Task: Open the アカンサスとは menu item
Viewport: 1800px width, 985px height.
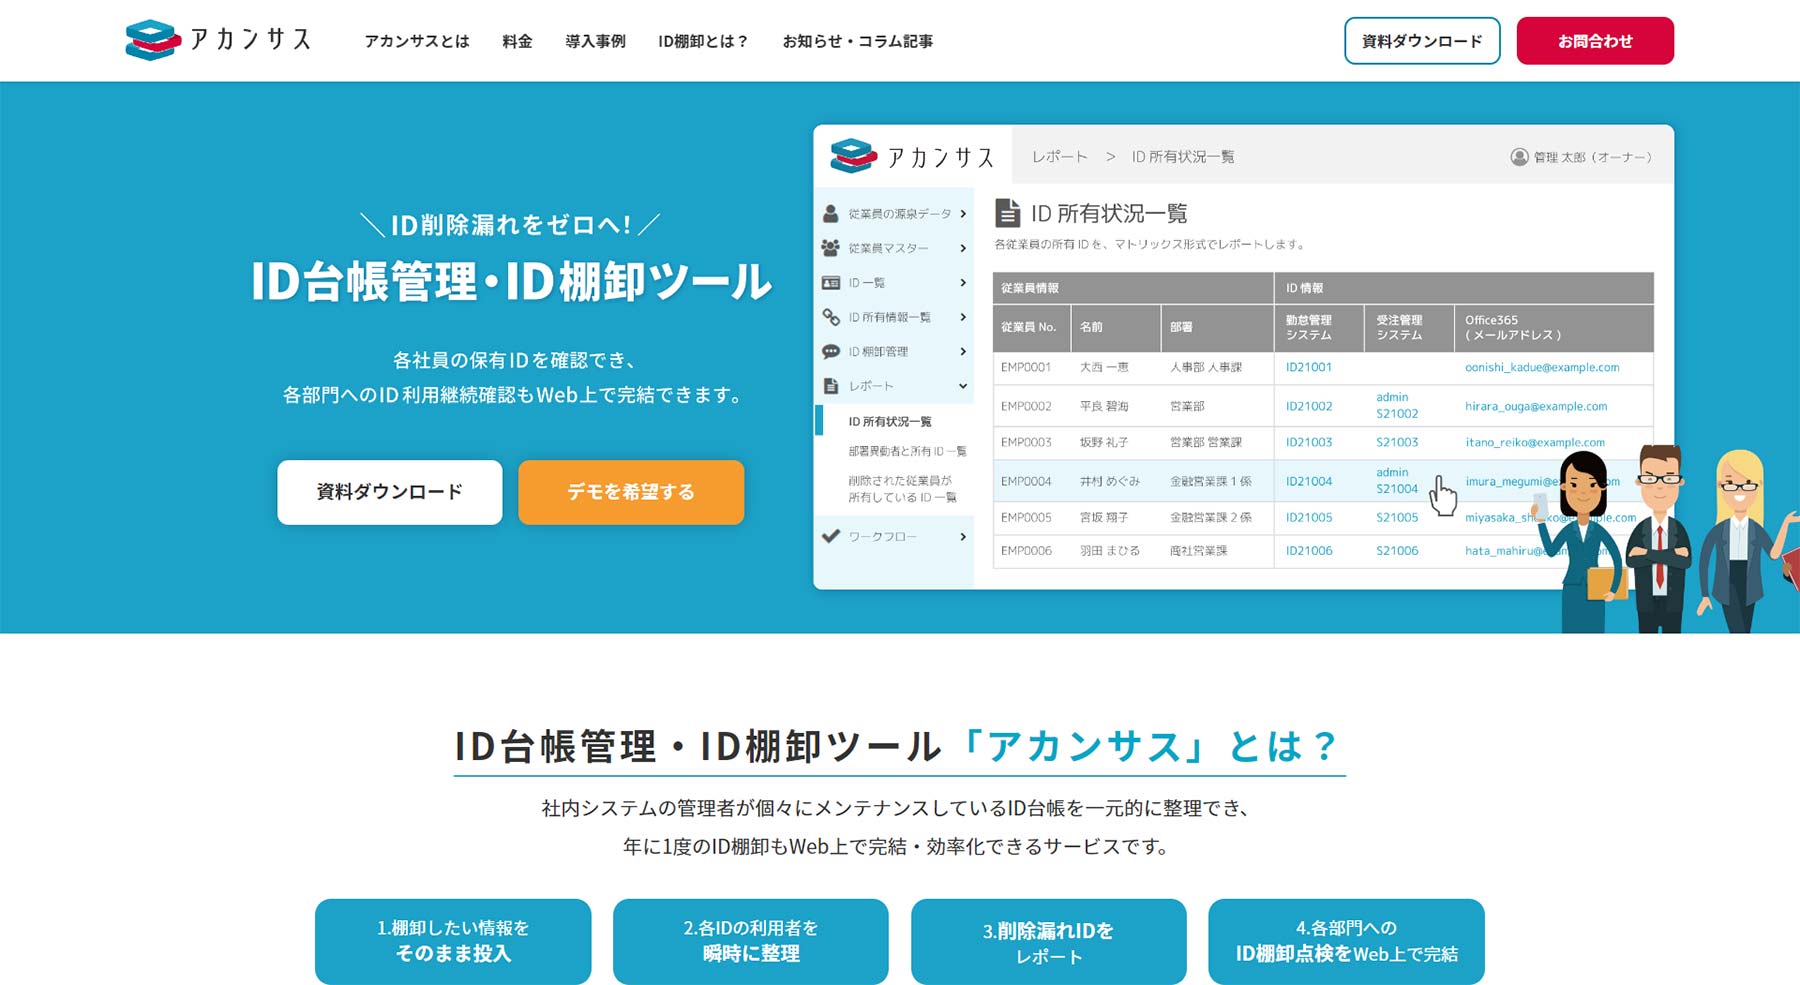Action: tap(416, 41)
